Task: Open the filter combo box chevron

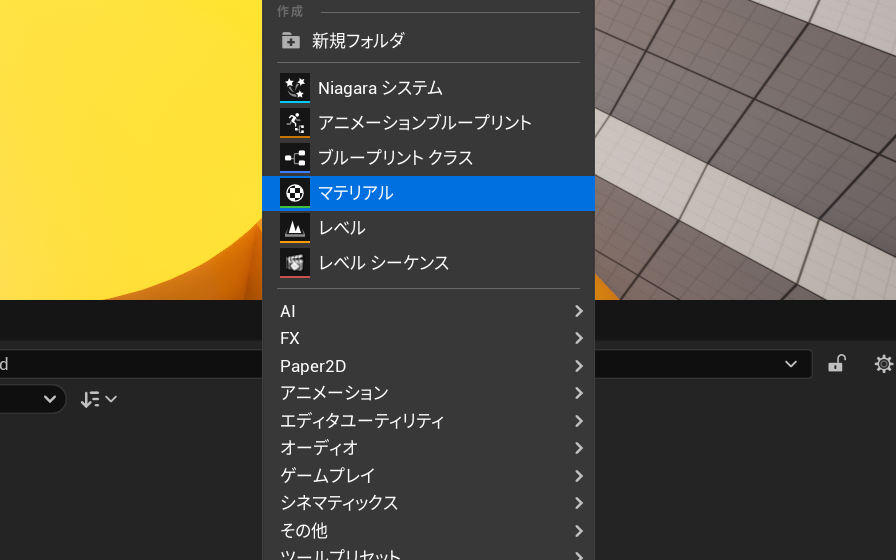Action: [x=50, y=399]
